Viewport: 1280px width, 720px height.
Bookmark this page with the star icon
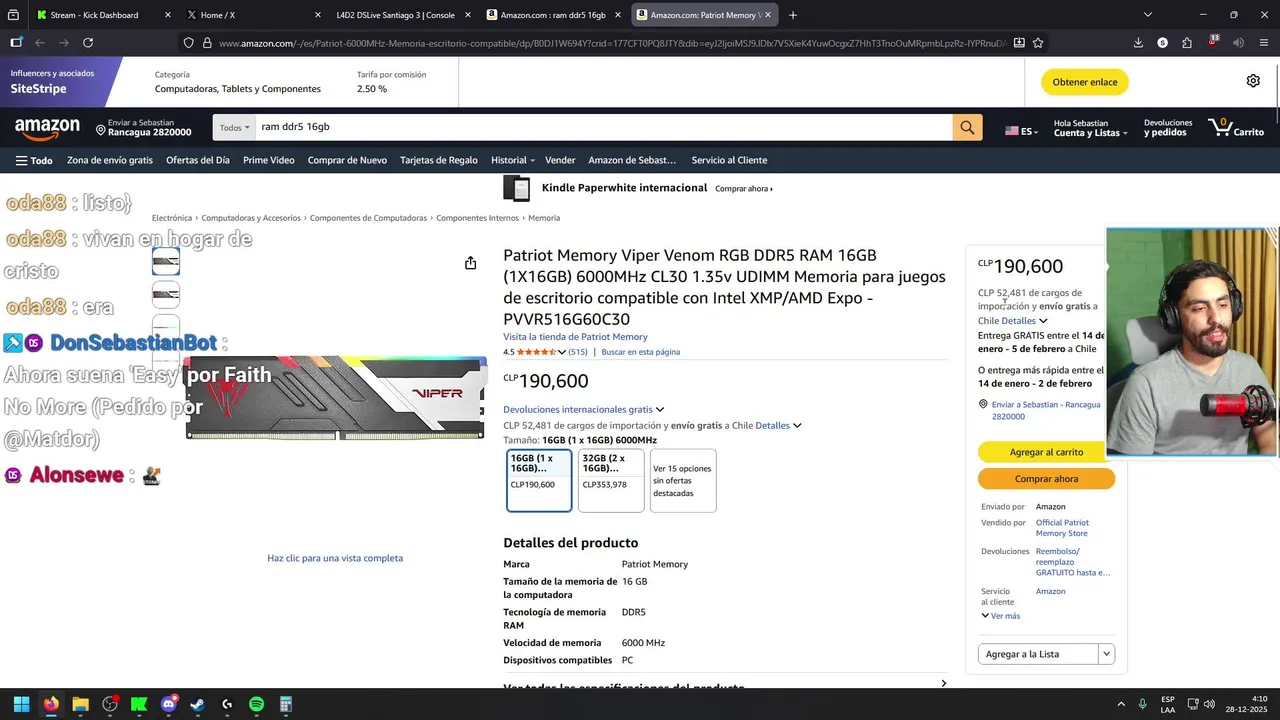(x=1038, y=43)
